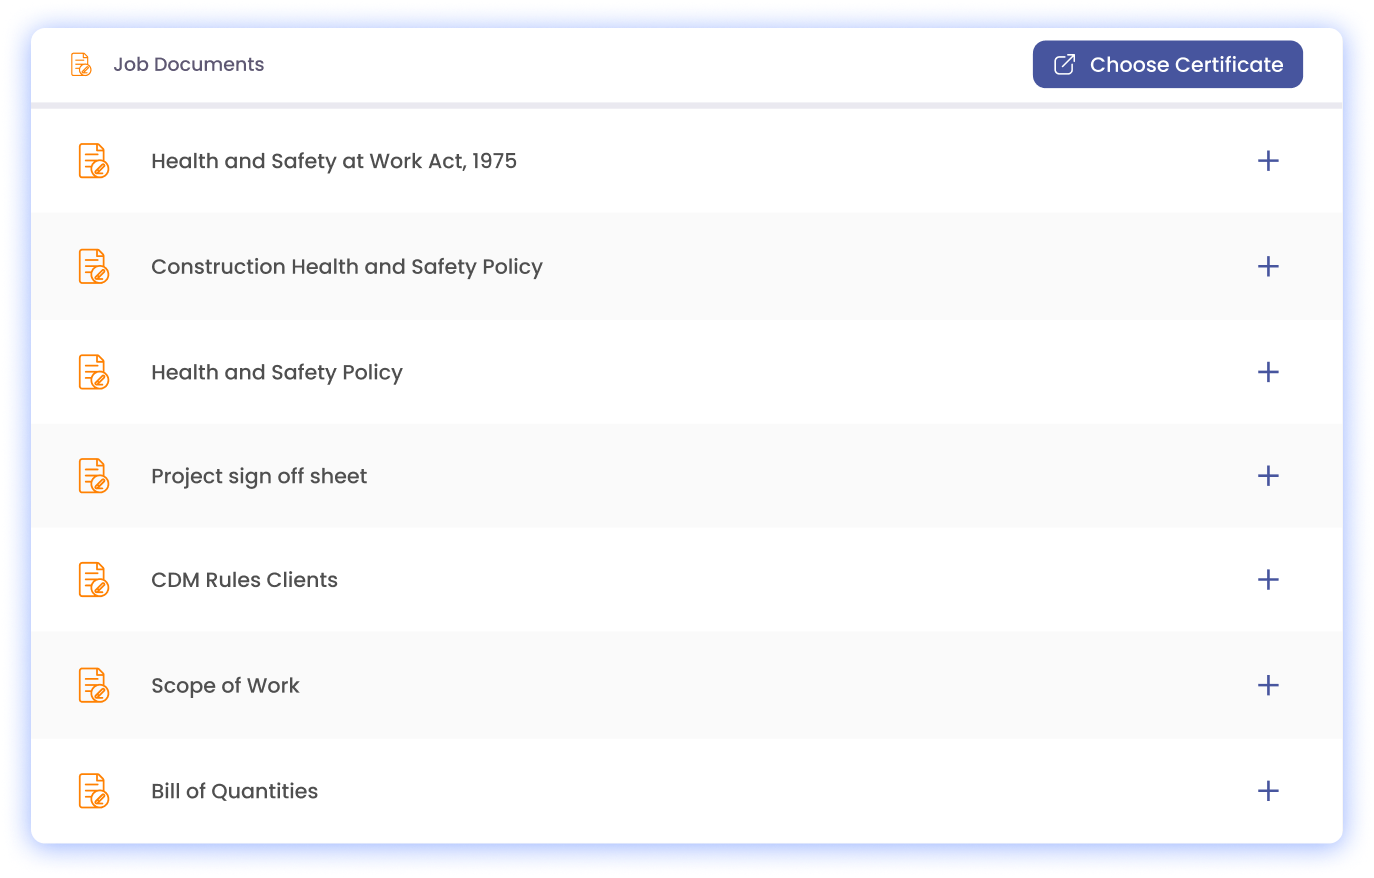Click document icon next to Bill of Quantities
This screenshot has width=1374, height=878.
pos(93,791)
